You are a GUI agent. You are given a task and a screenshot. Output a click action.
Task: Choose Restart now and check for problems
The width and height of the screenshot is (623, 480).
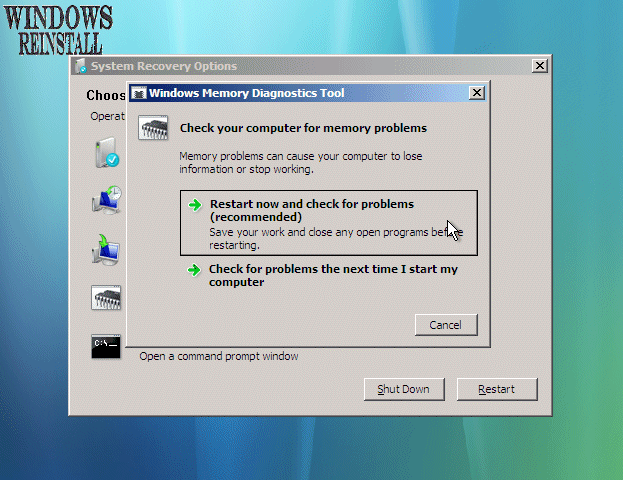[311, 210]
